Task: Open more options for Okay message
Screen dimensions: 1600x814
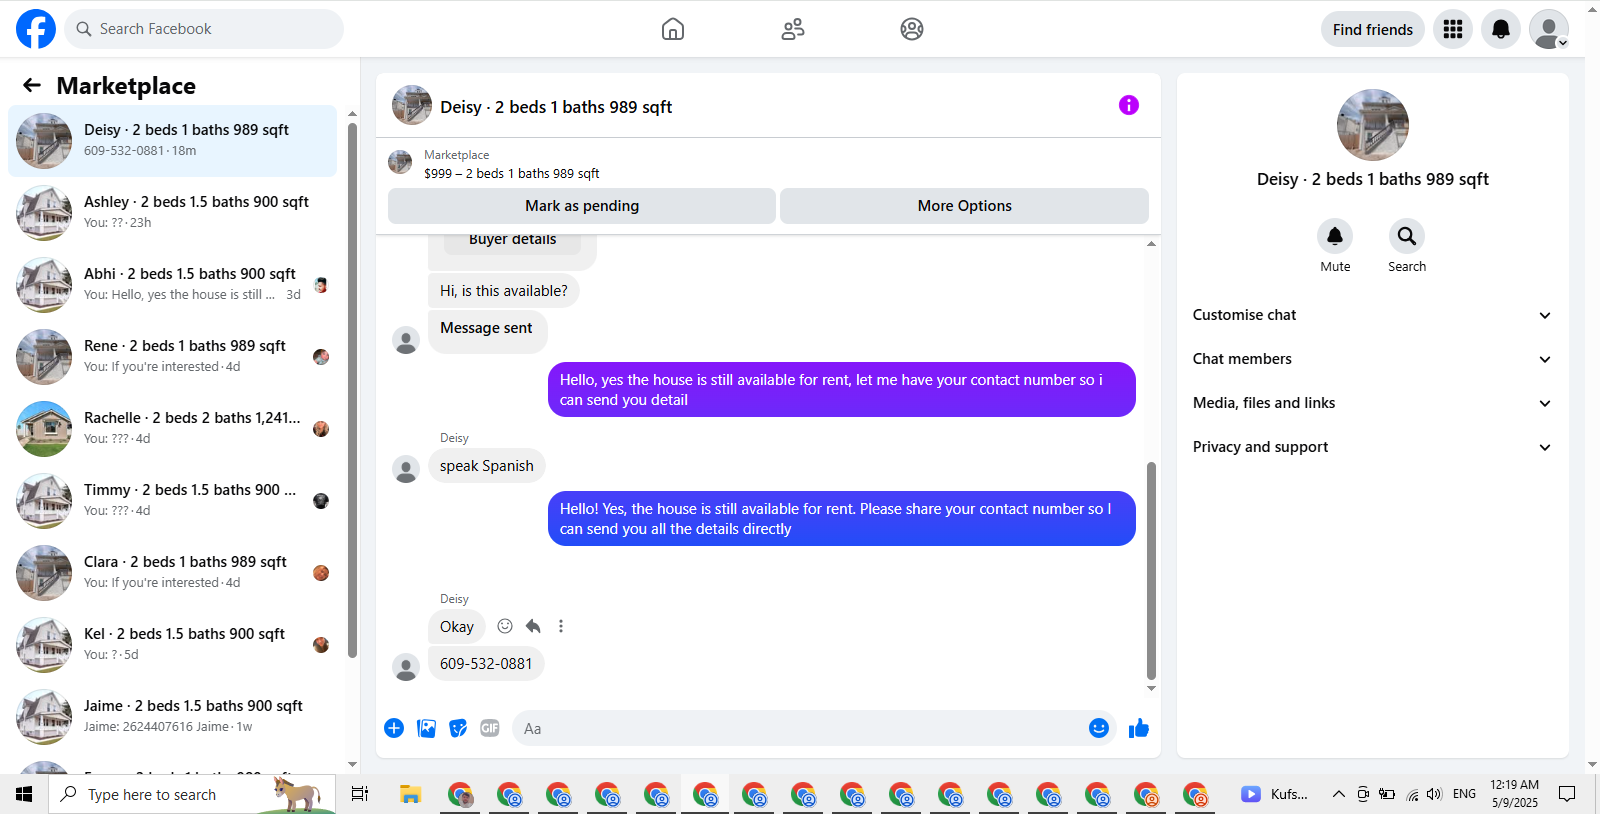Action: click(x=561, y=626)
